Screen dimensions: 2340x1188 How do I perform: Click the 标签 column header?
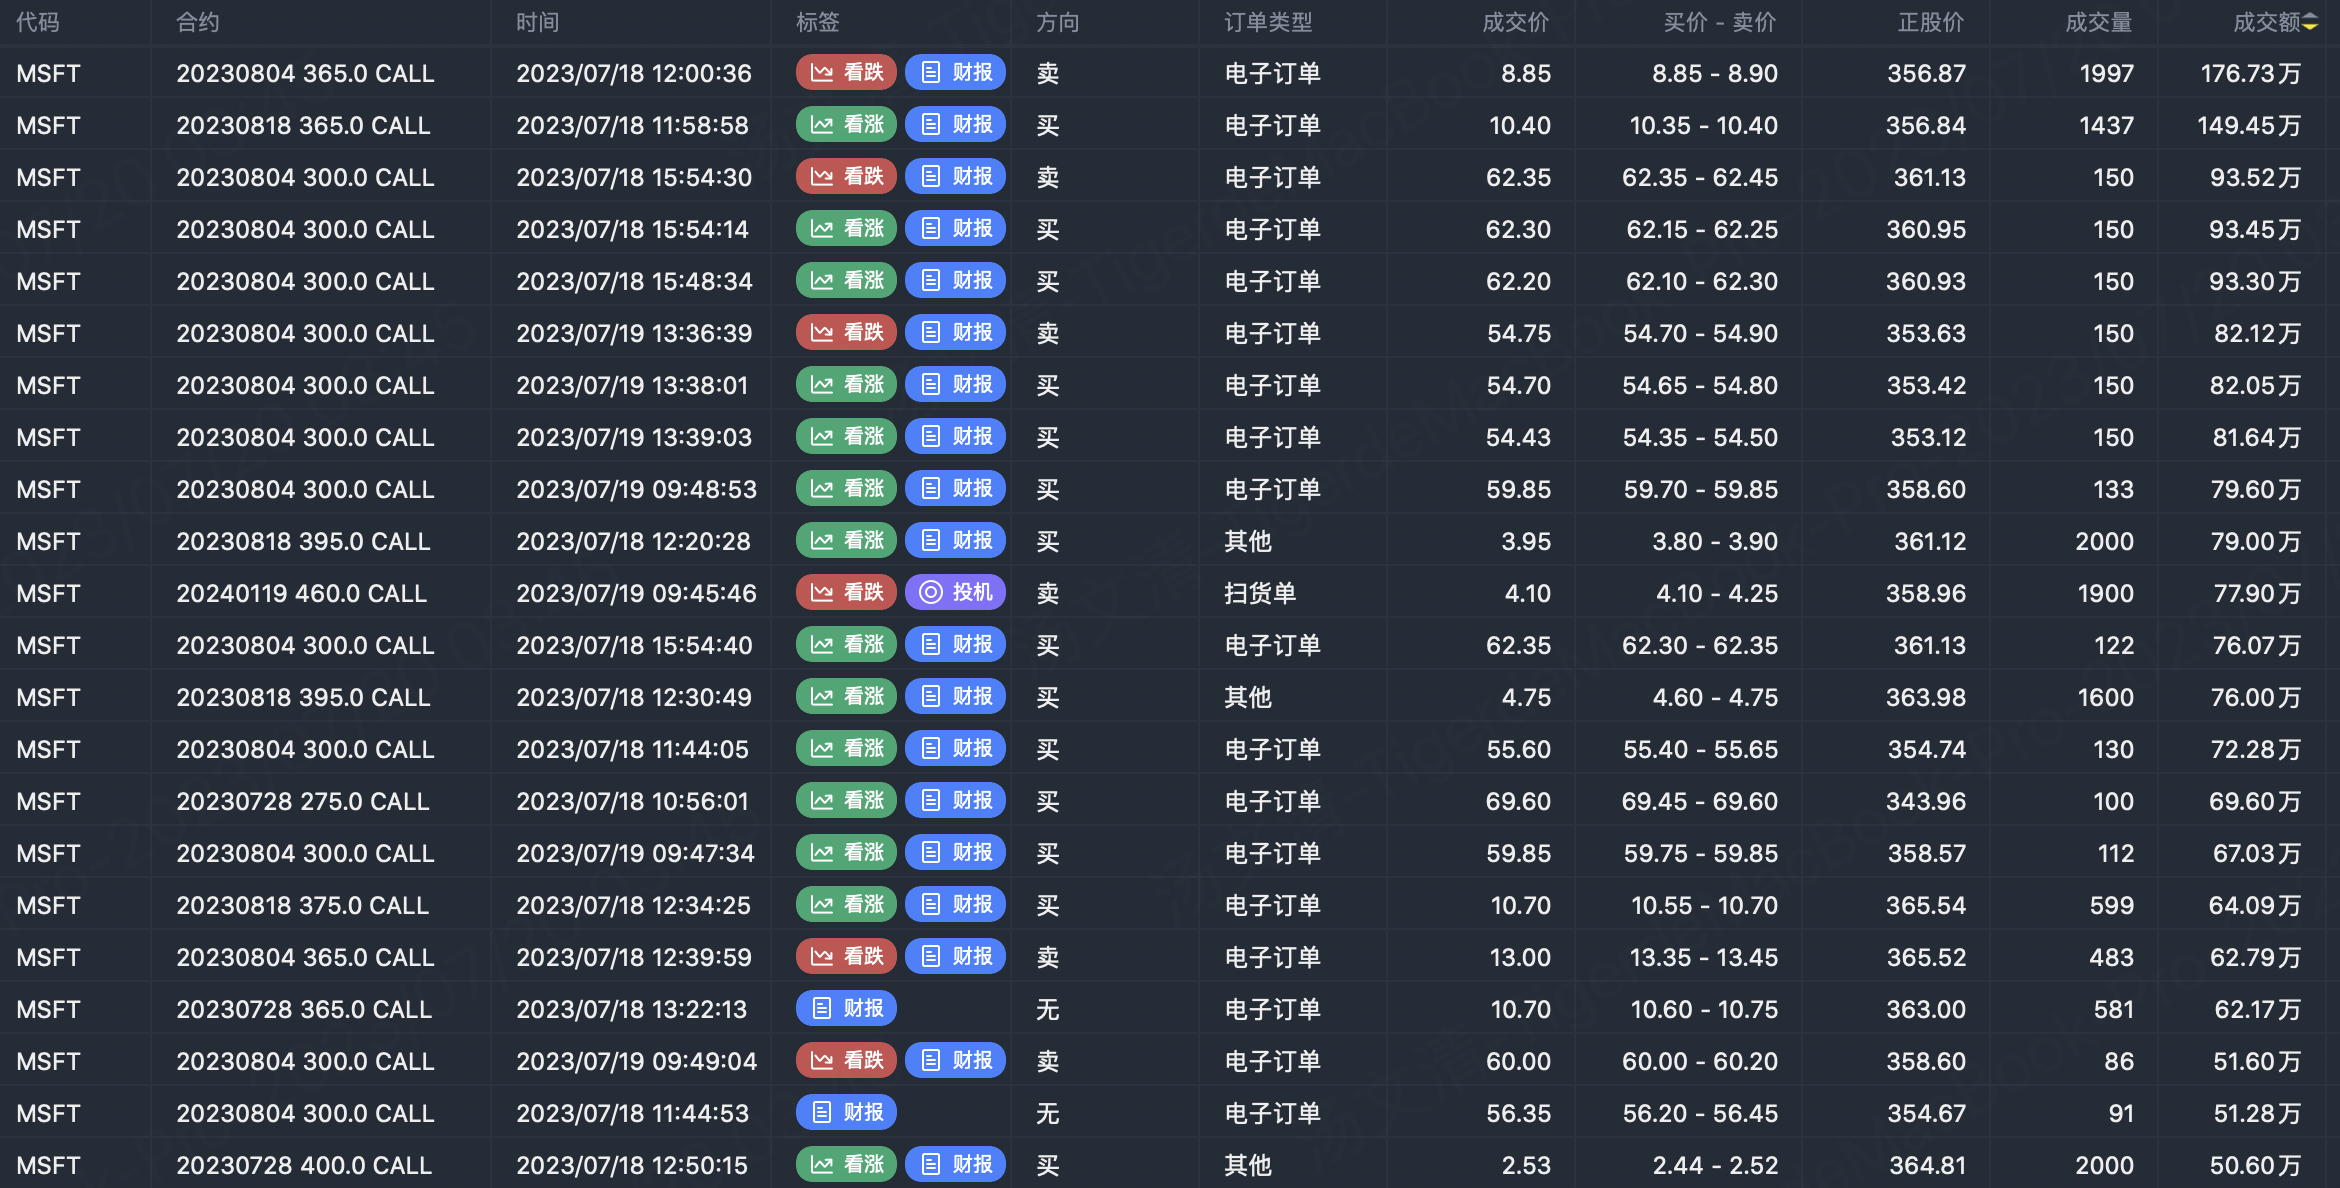(818, 22)
